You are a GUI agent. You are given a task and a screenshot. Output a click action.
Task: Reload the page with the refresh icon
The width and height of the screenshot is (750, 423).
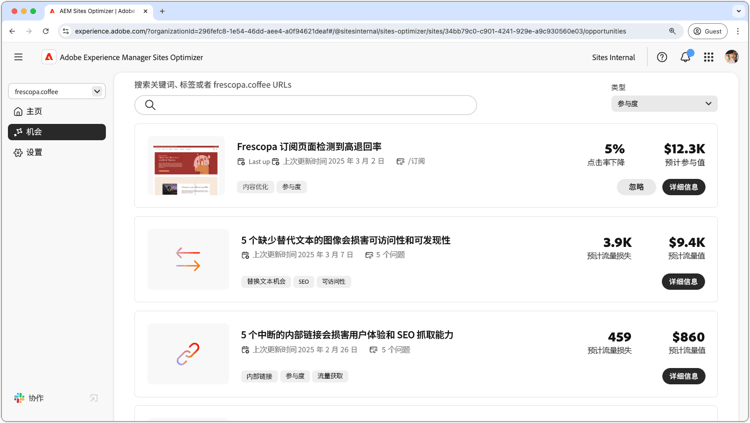[x=45, y=31]
